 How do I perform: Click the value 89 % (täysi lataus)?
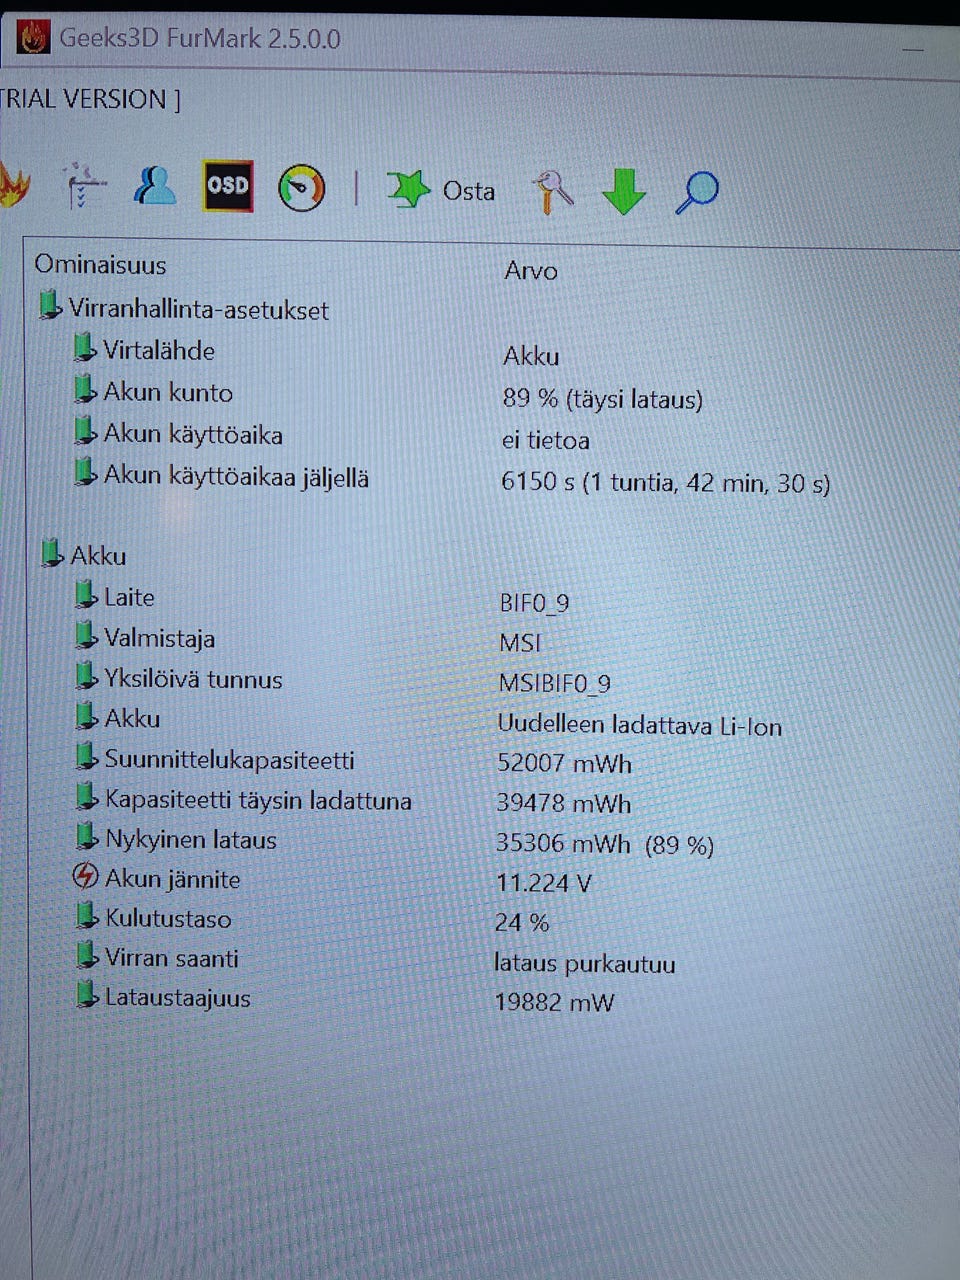point(602,399)
